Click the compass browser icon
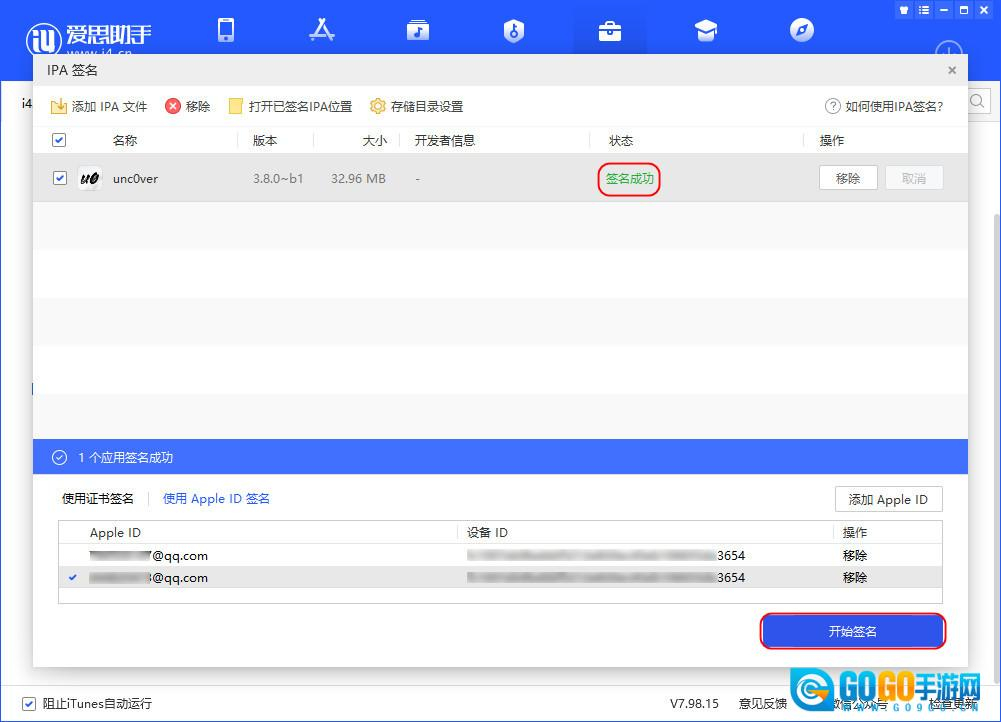 [802, 30]
